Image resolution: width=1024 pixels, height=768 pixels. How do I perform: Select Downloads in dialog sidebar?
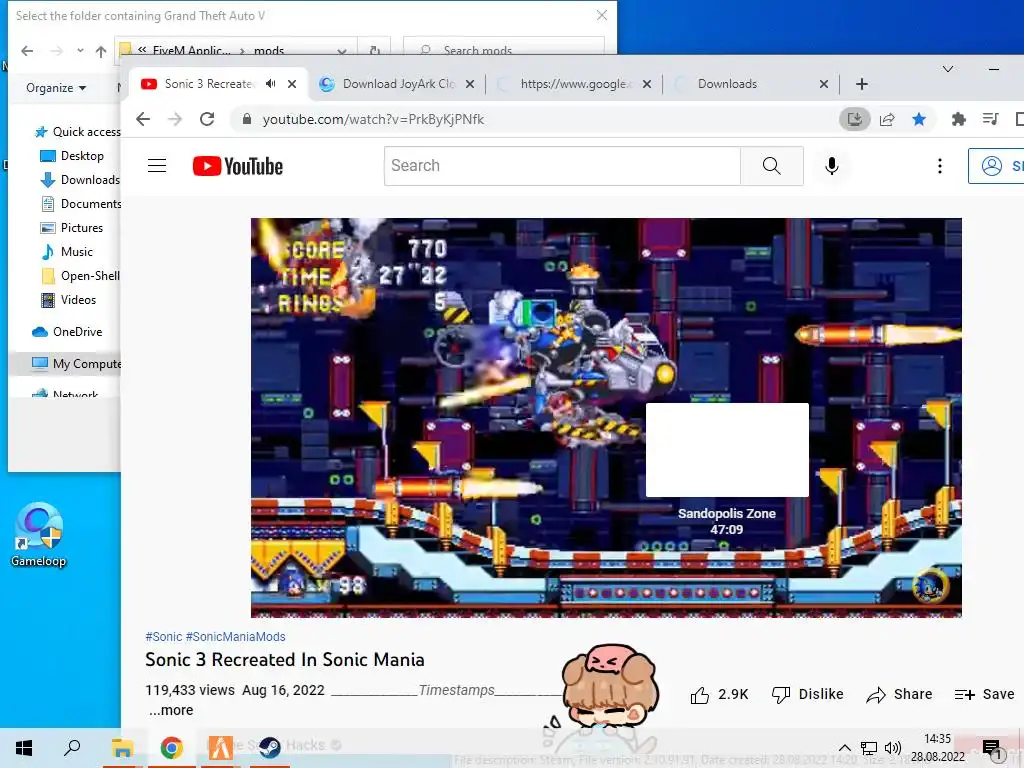pos(80,180)
